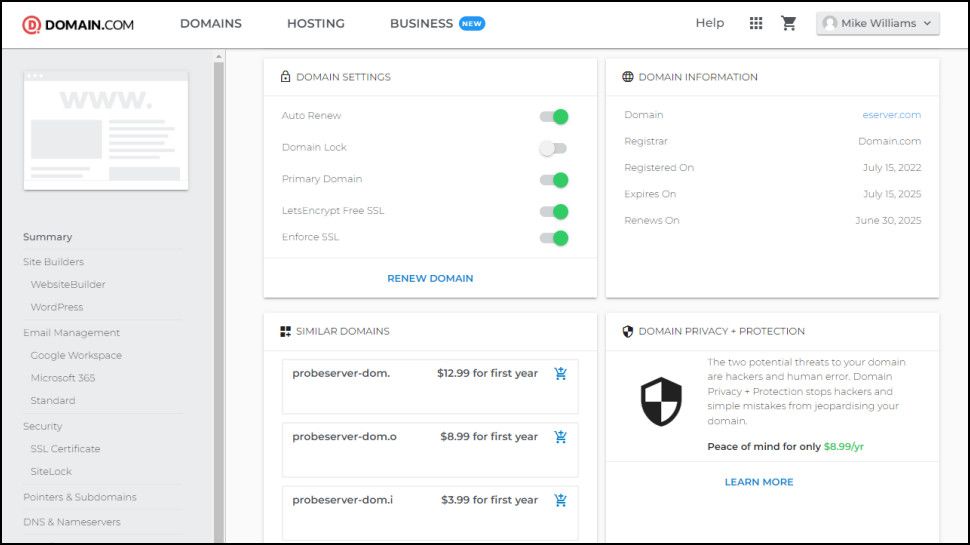
Task: Click the July 15, 2022 registration date
Action: (x=892, y=168)
